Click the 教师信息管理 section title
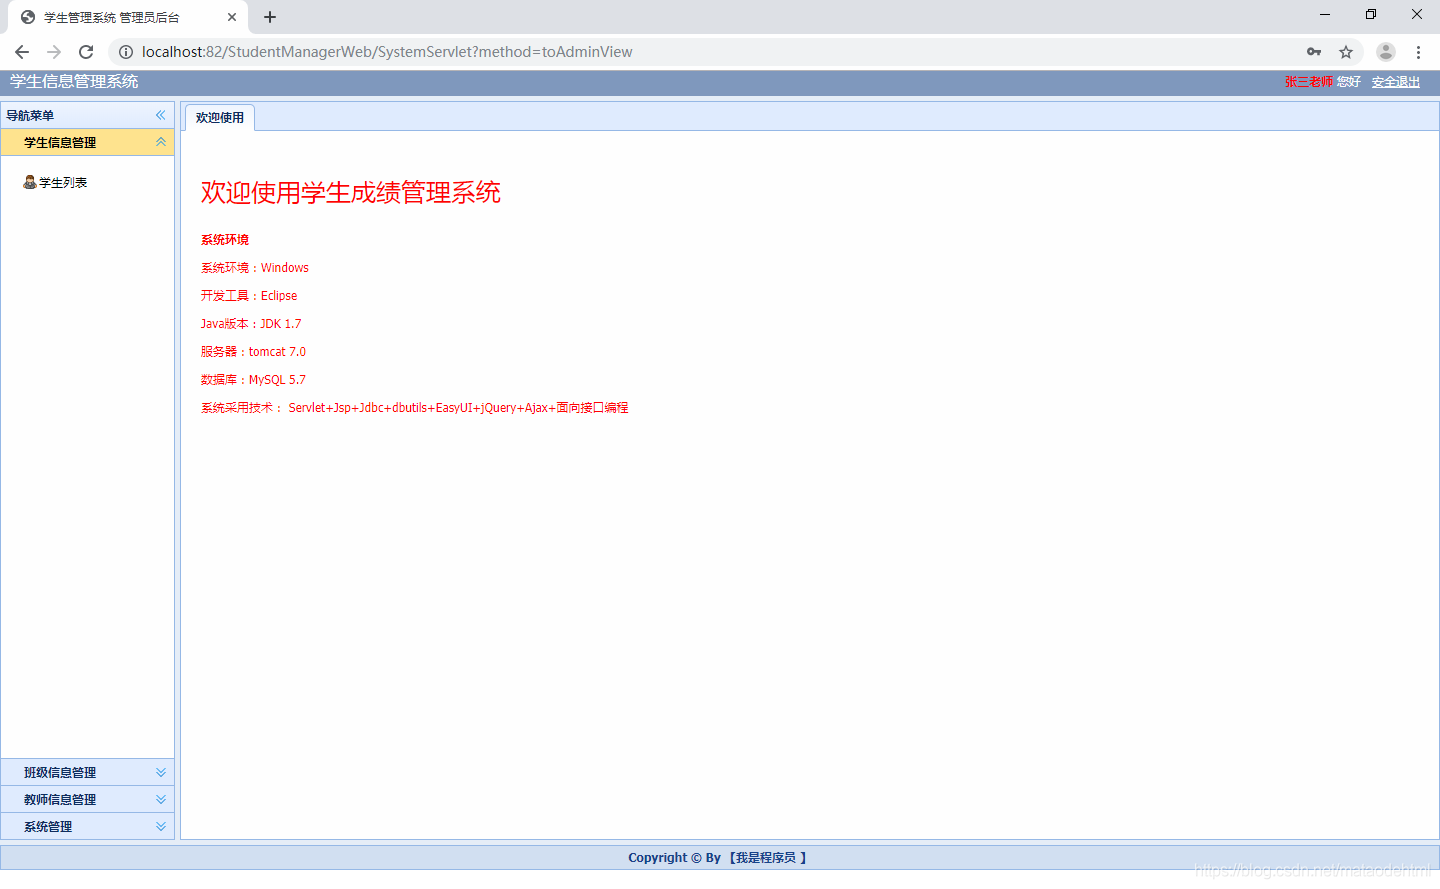This screenshot has height=889, width=1440. point(60,799)
